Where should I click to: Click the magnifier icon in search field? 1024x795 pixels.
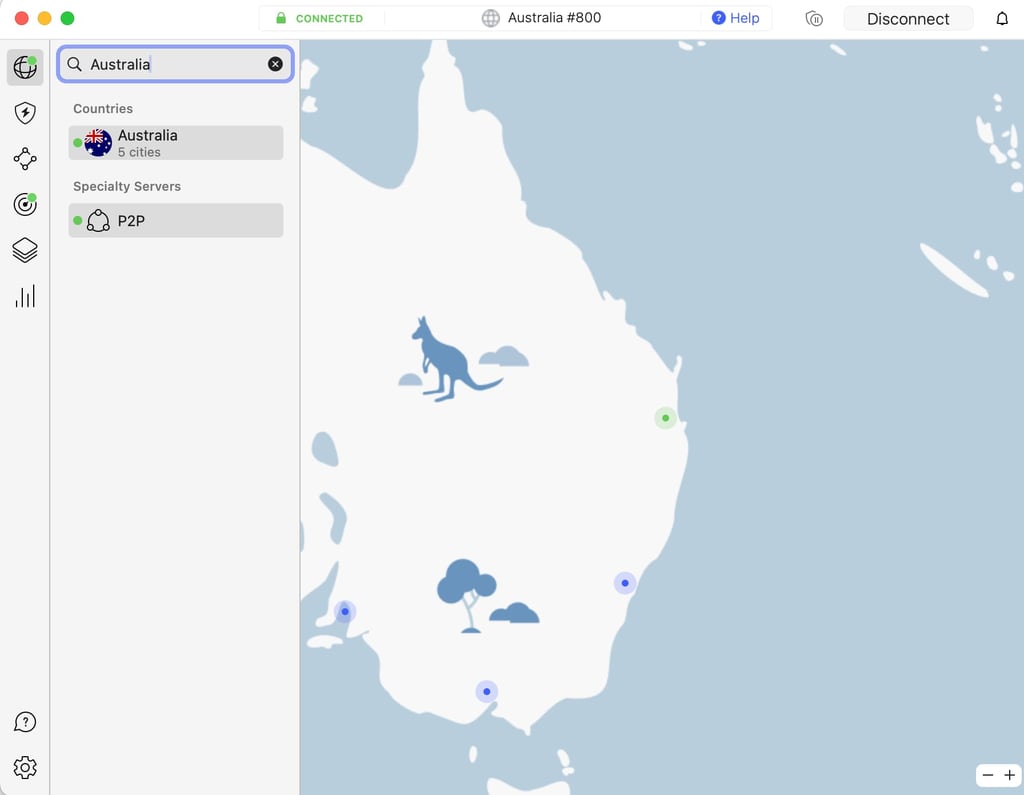coord(74,64)
